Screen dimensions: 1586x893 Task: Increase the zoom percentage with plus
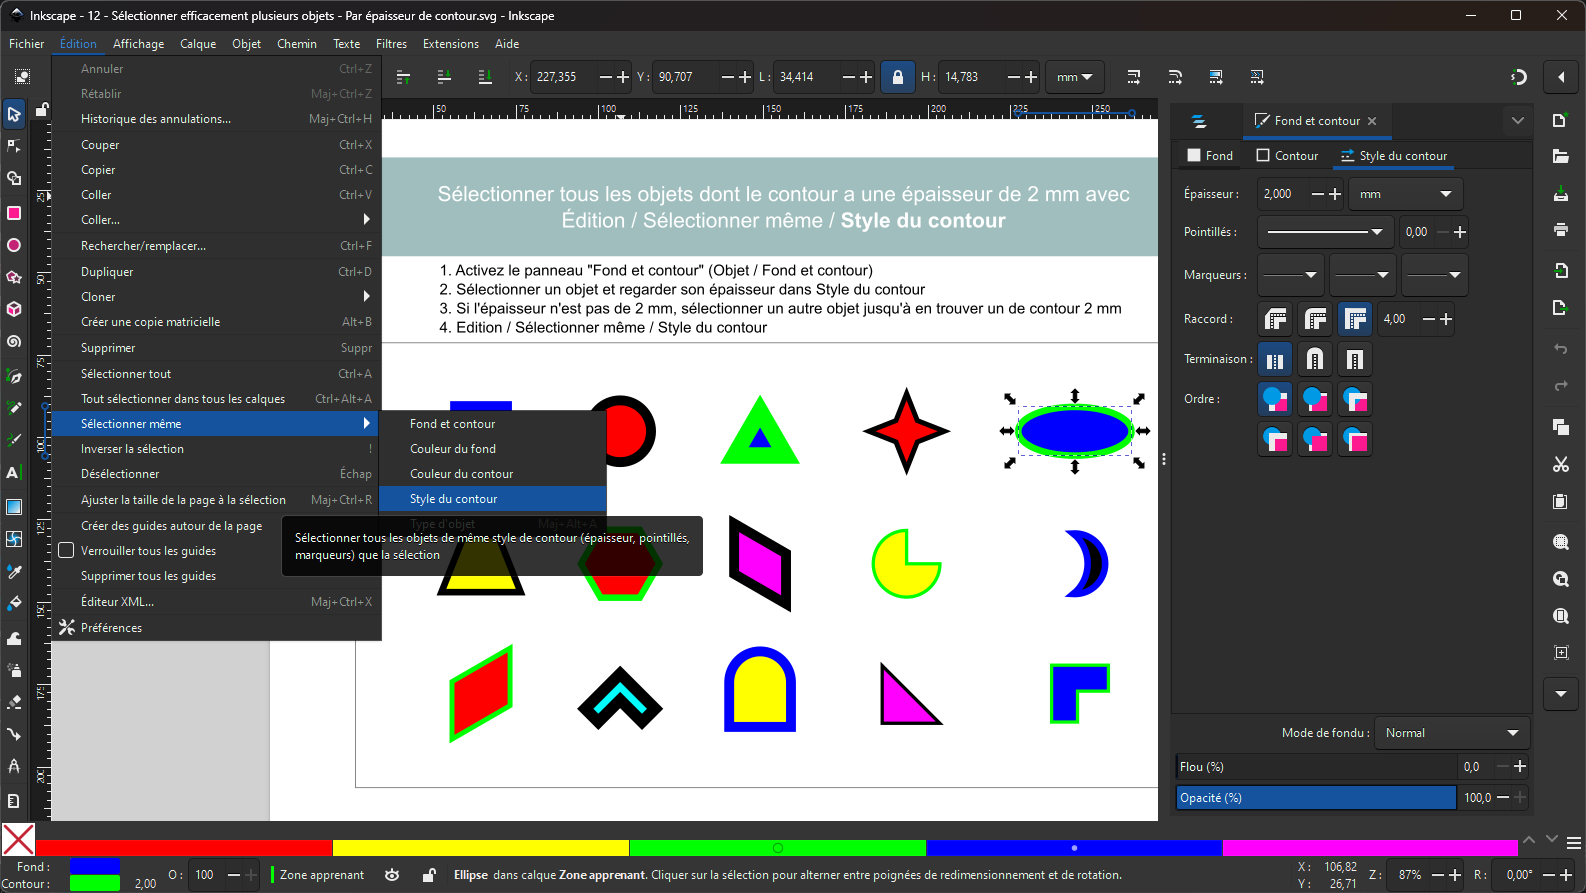pos(1455,875)
